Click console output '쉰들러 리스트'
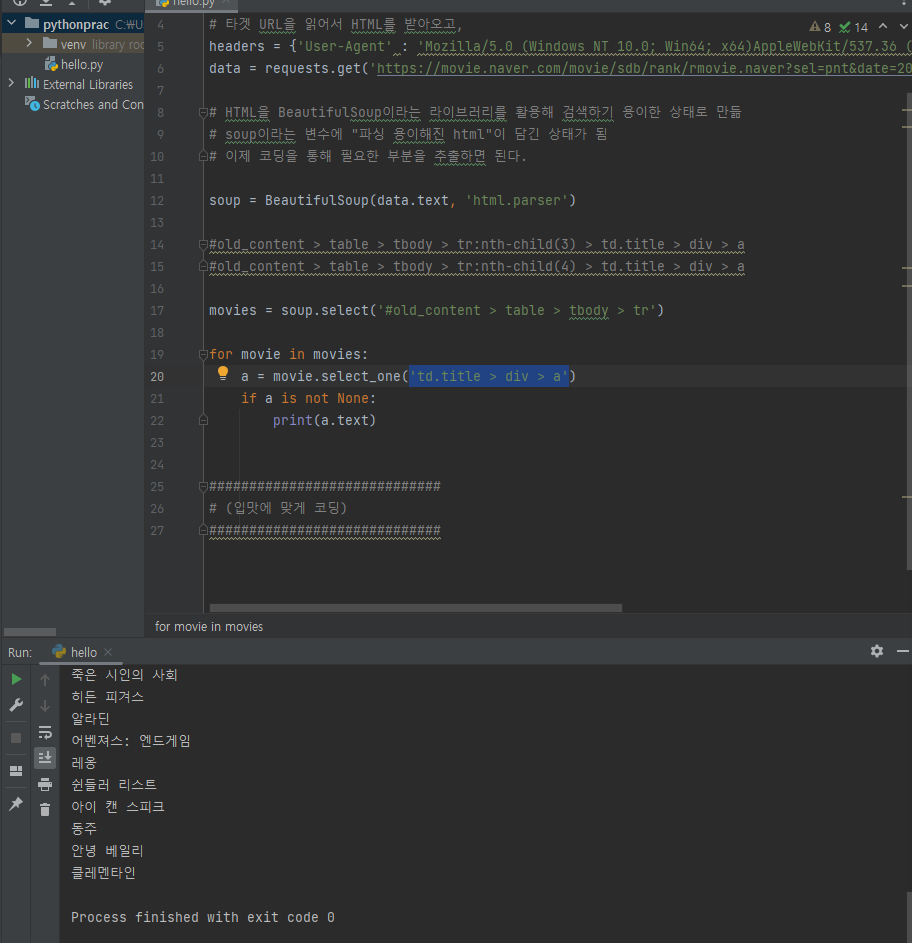 (x=114, y=785)
